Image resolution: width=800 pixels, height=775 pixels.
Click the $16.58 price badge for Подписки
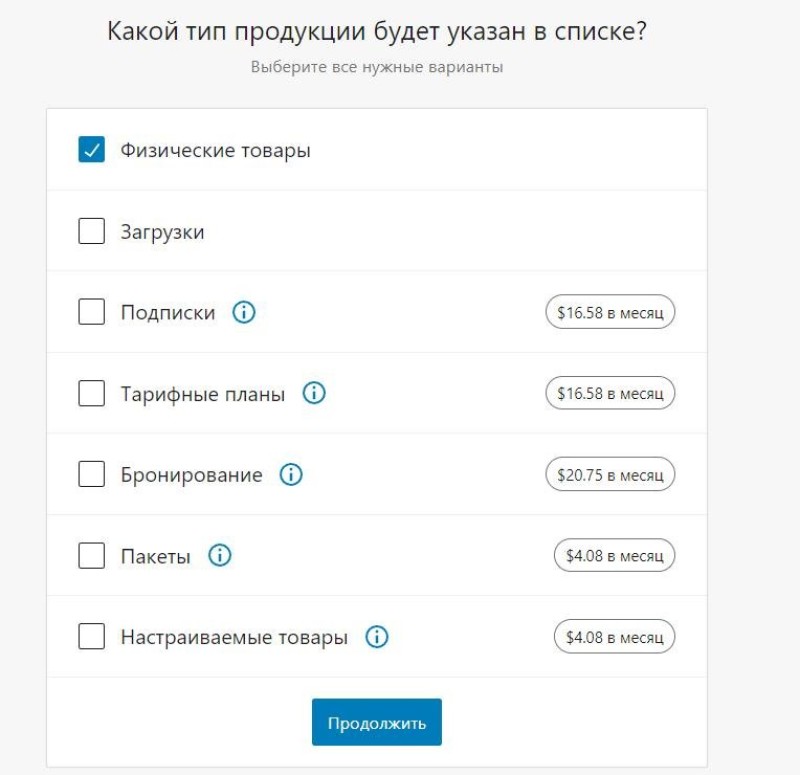610,312
